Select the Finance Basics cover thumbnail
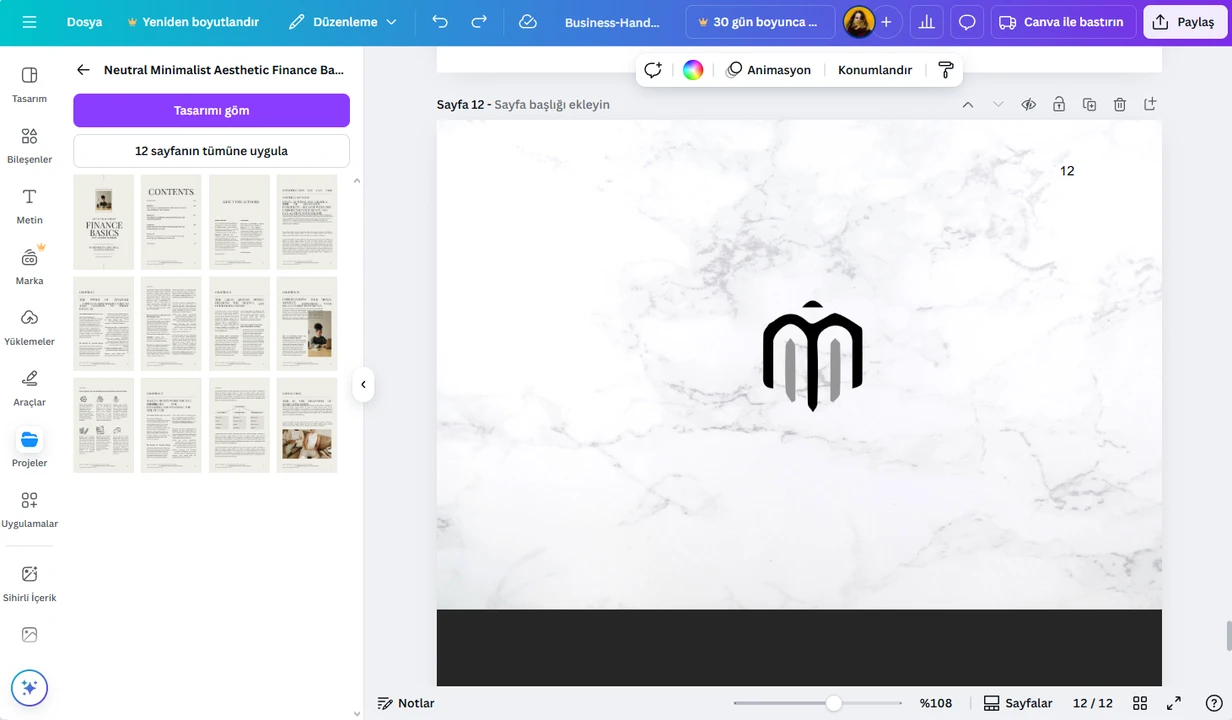The width and height of the screenshot is (1232, 720). pyautogui.click(x=103, y=222)
